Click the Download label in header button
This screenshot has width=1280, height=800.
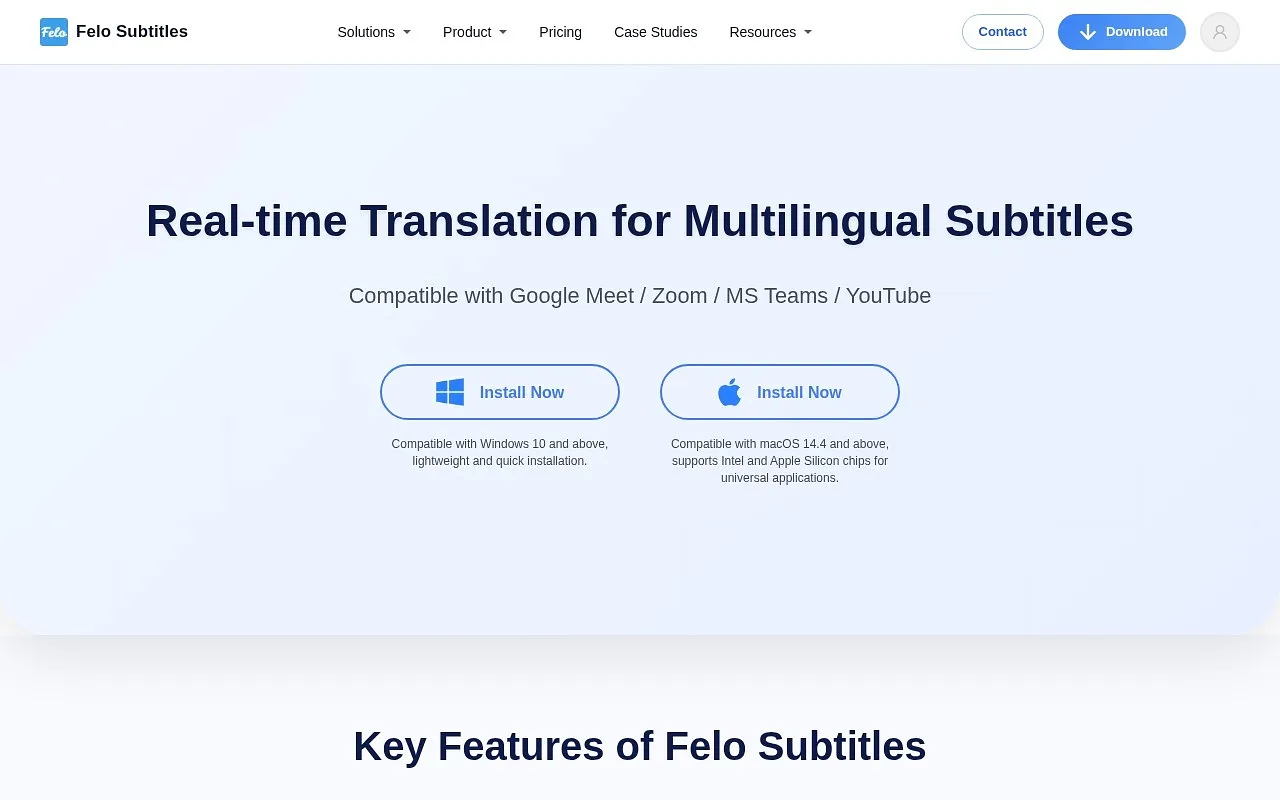1137,32
